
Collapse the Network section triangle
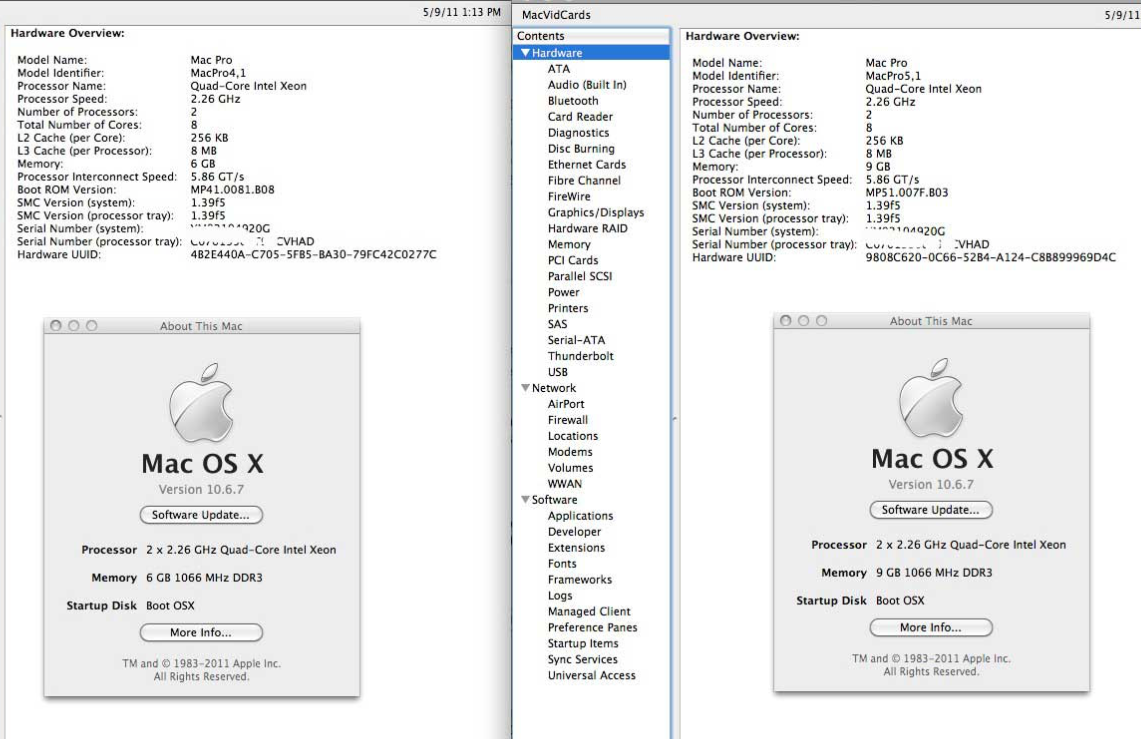coord(525,388)
